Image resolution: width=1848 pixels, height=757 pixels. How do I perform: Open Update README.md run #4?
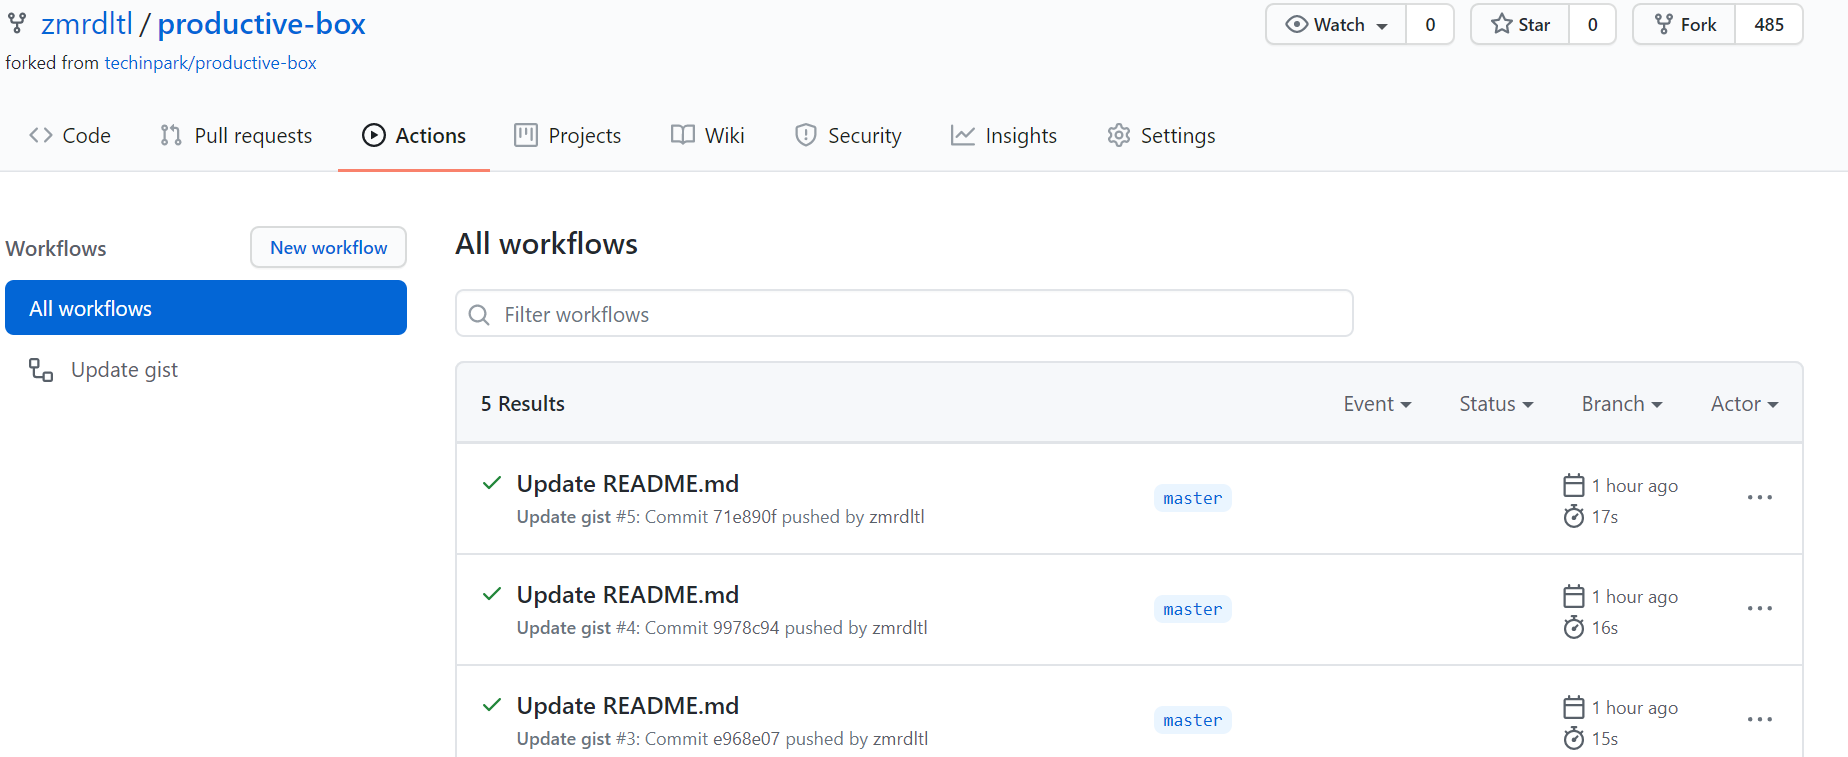[x=628, y=595]
